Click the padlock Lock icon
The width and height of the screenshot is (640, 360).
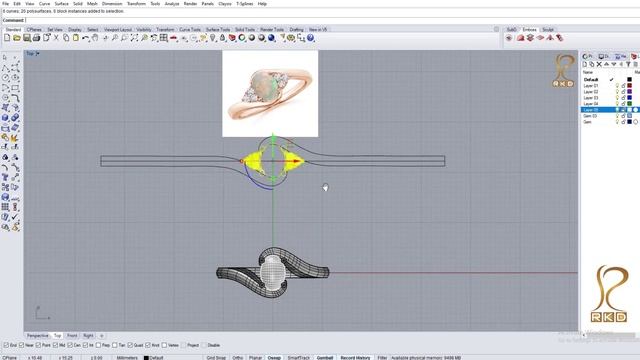(x=222, y=38)
